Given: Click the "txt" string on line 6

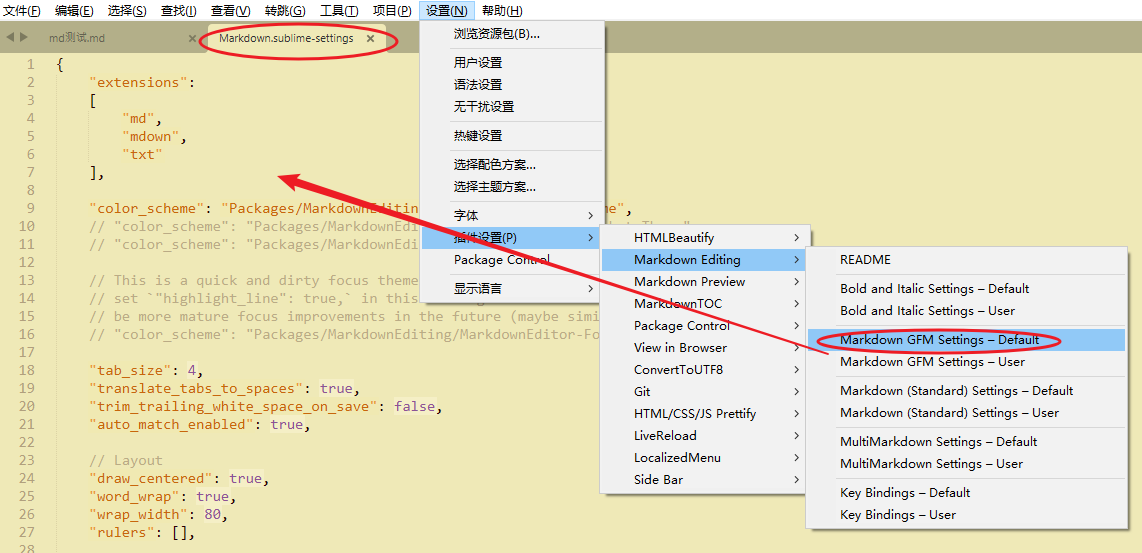Looking at the screenshot, I should [142, 154].
